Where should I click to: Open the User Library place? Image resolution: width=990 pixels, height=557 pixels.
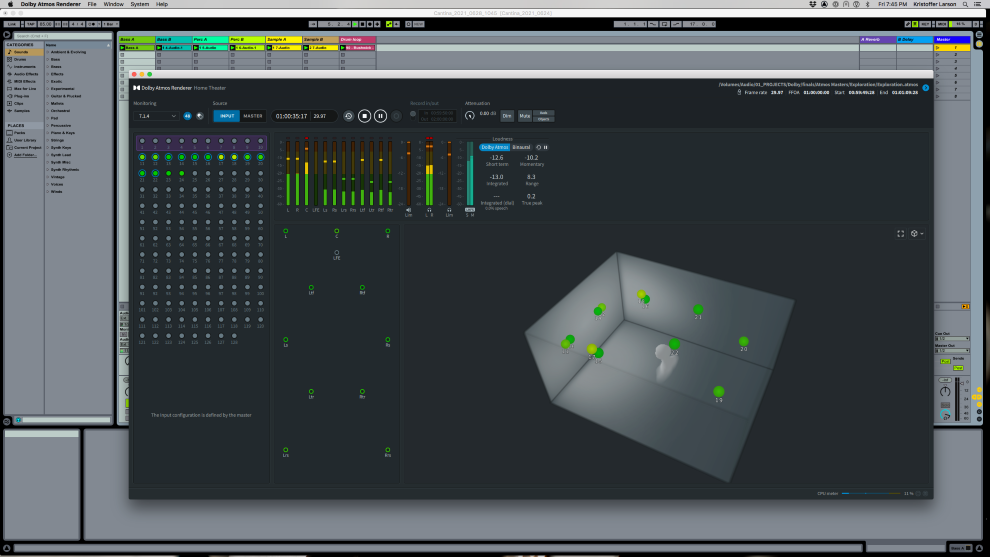click(x=24, y=140)
